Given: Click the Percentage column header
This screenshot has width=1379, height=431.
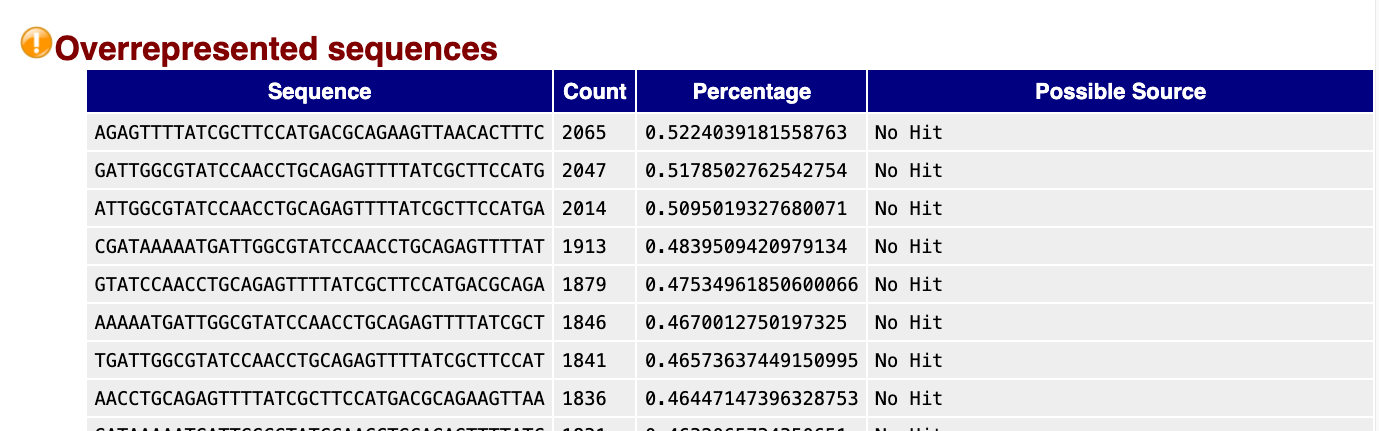Looking at the screenshot, I should (x=751, y=92).
